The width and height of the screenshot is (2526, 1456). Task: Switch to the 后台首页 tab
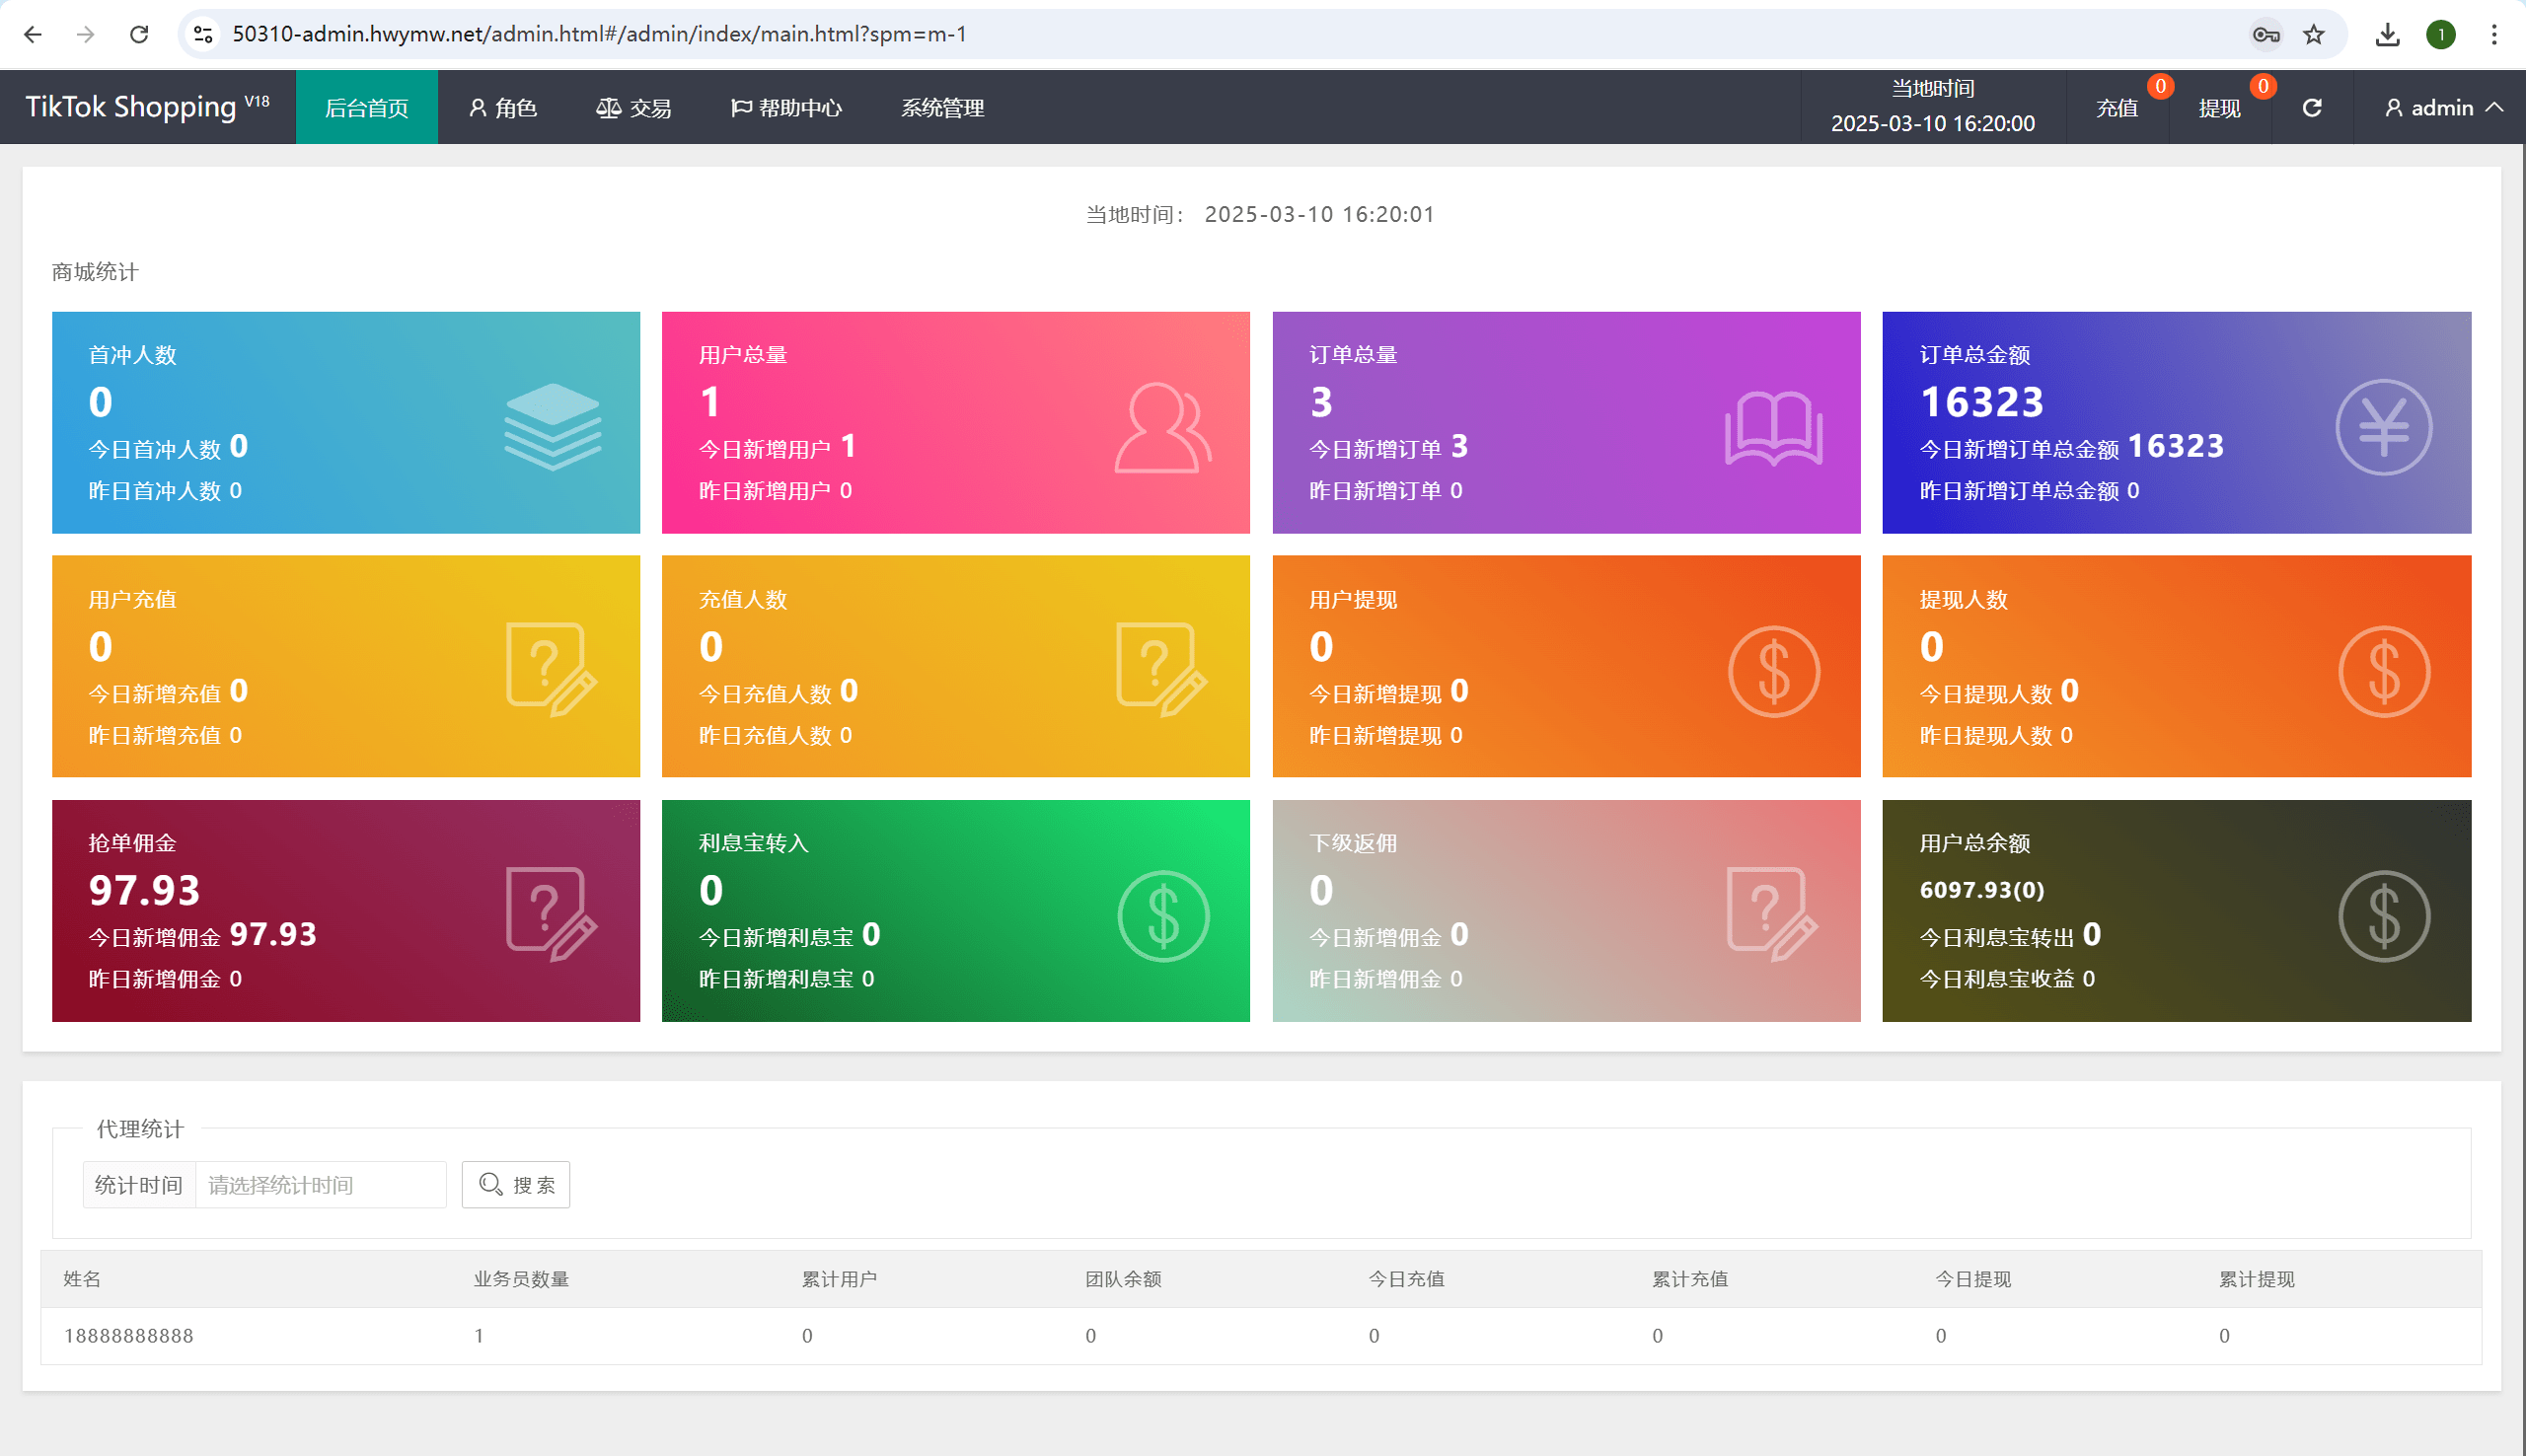coord(366,107)
